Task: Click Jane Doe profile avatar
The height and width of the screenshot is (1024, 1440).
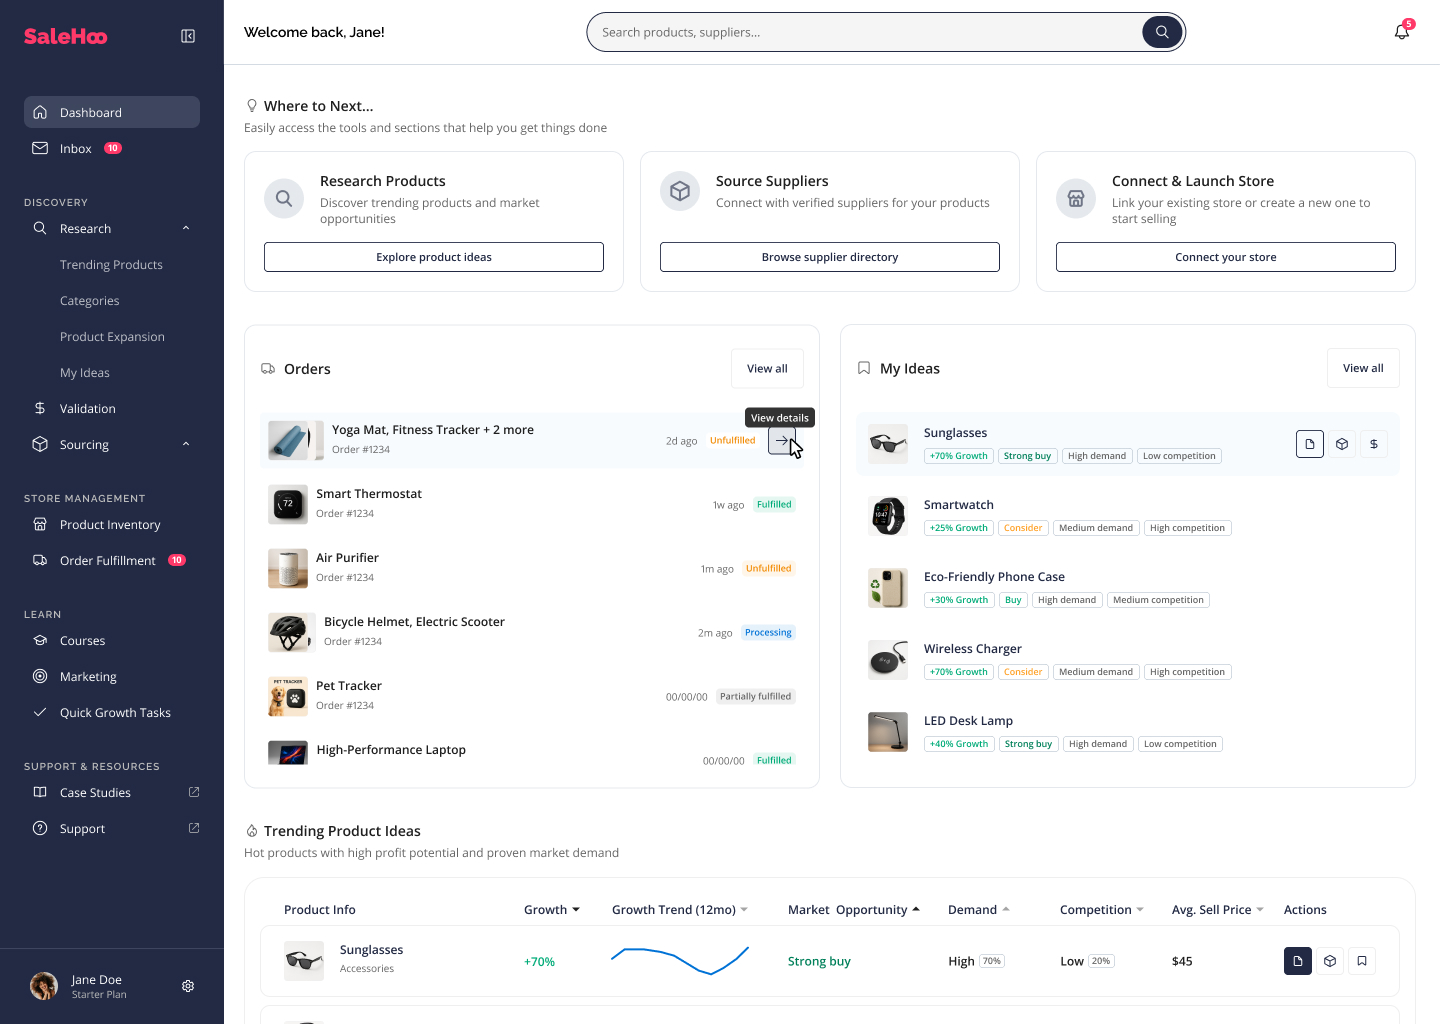Action: (44, 986)
